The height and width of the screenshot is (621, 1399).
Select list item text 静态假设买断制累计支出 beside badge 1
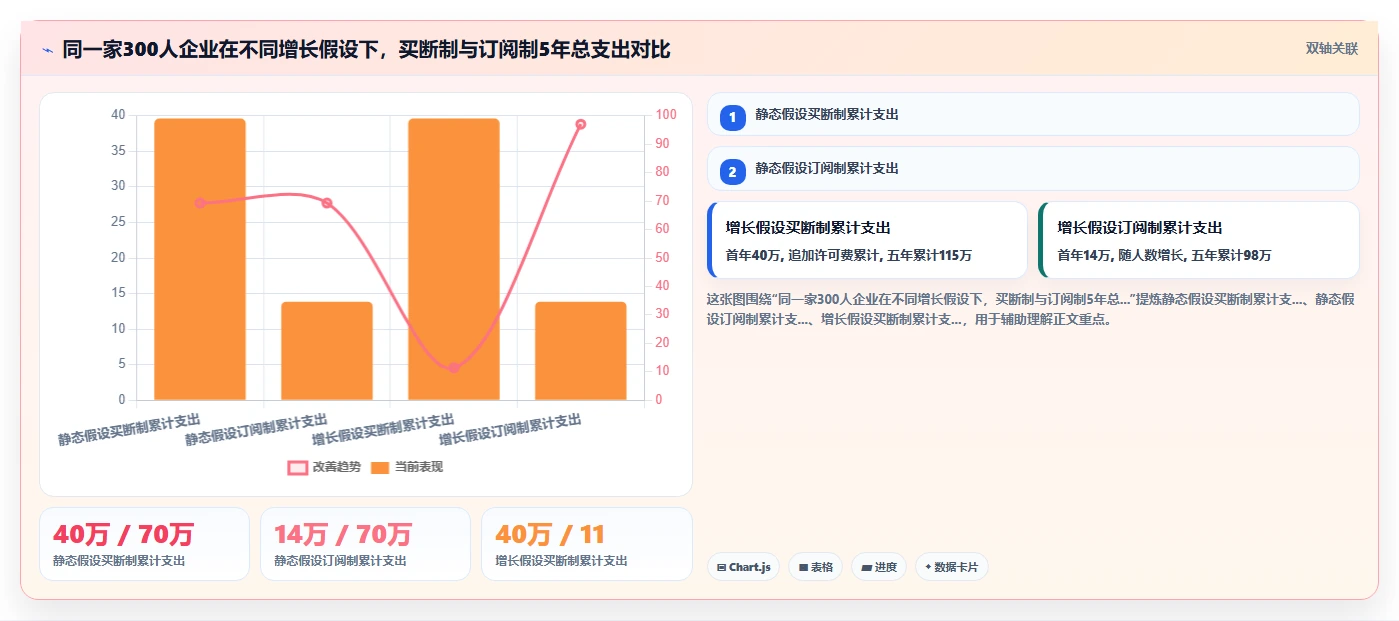827,115
